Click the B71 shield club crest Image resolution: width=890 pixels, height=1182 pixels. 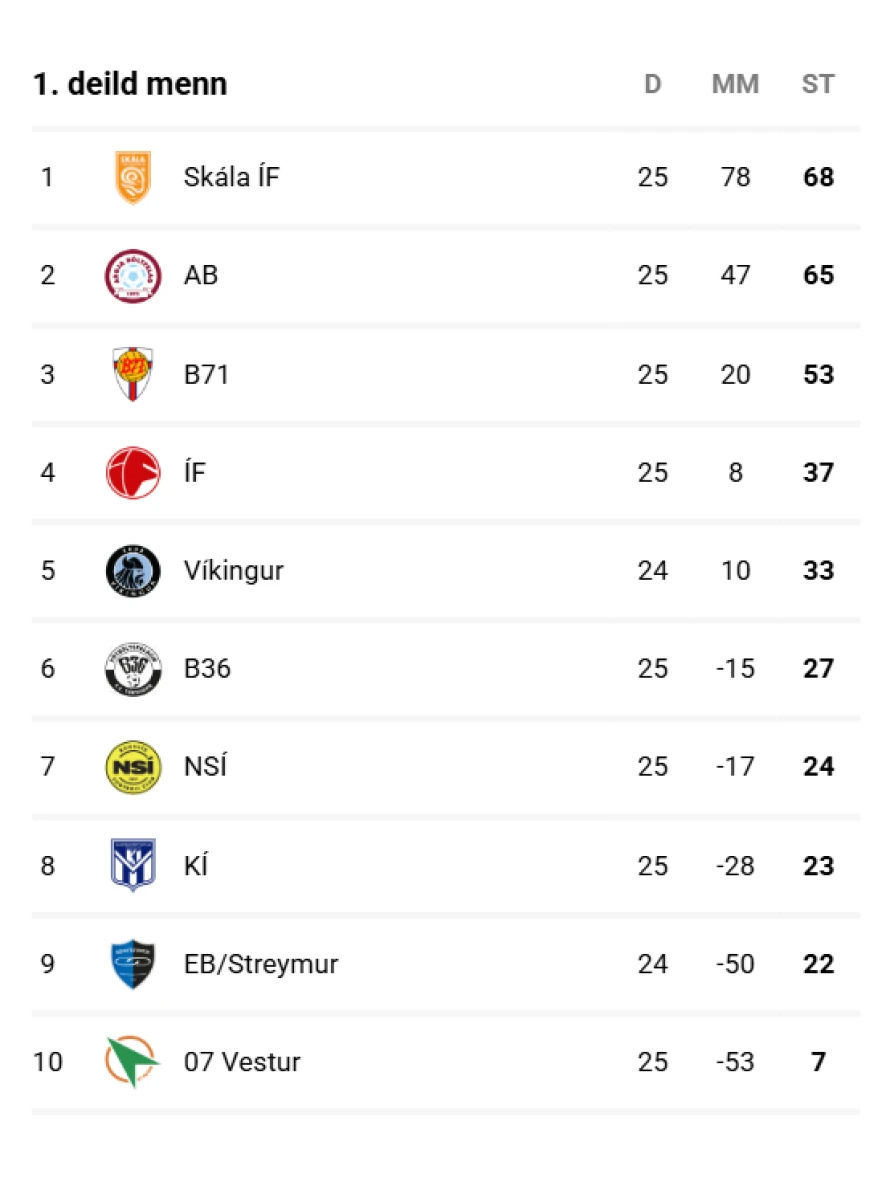click(x=133, y=375)
